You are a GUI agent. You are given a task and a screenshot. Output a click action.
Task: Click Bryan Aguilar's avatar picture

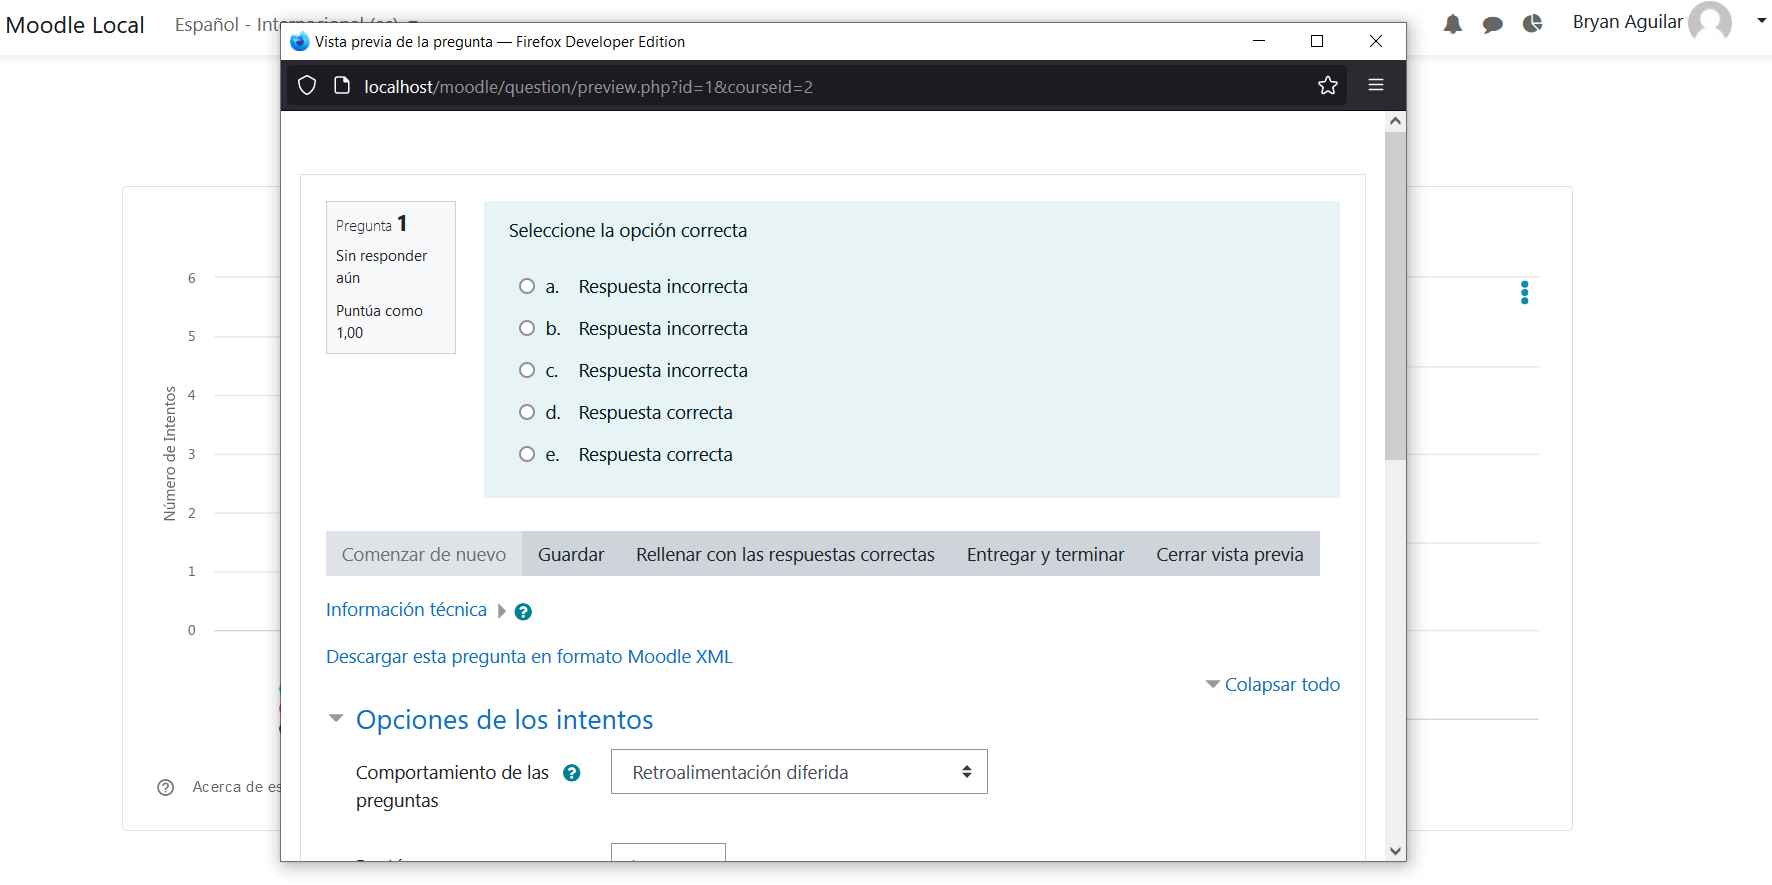(1710, 21)
